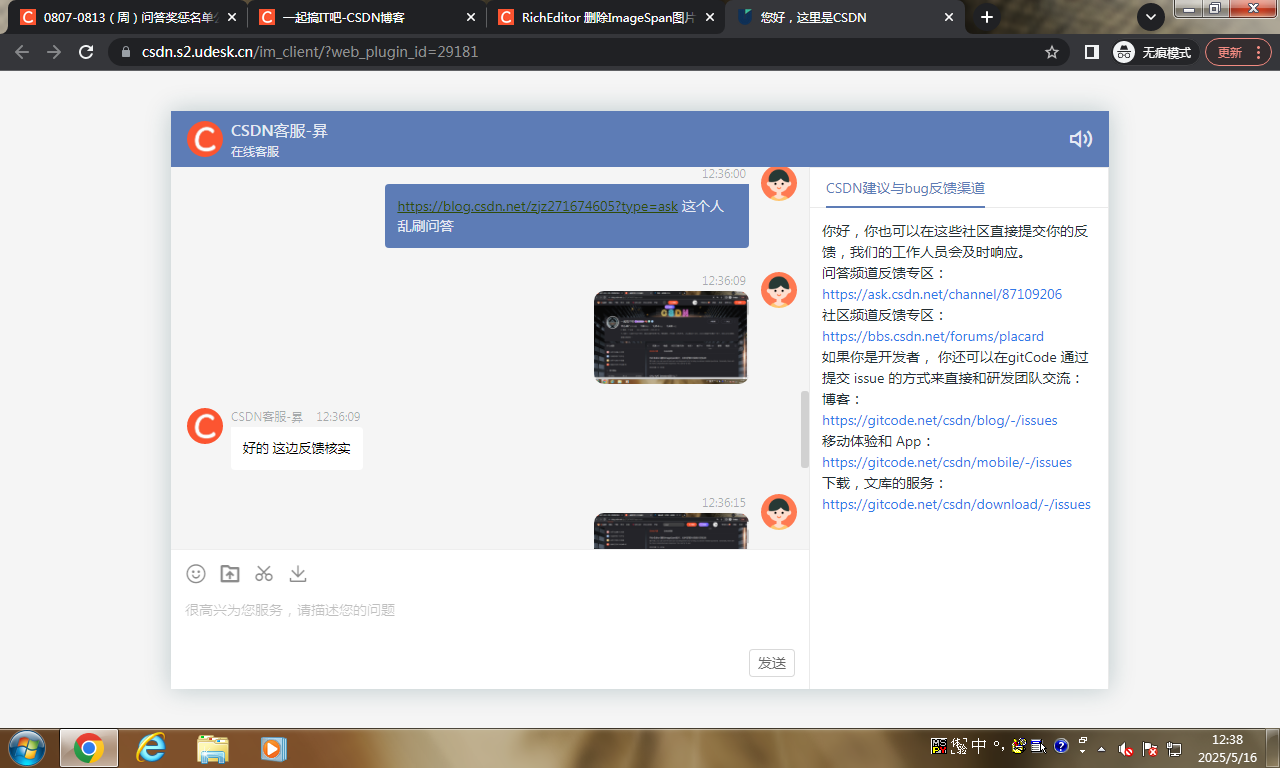This screenshot has height=768, width=1280.
Task: Expand the tab search dropdown
Action: click(1151, 17)
